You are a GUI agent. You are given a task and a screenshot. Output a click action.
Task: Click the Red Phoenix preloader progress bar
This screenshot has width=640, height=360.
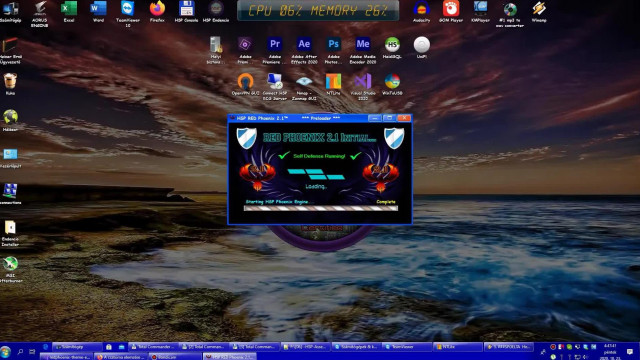coord(320,208)
